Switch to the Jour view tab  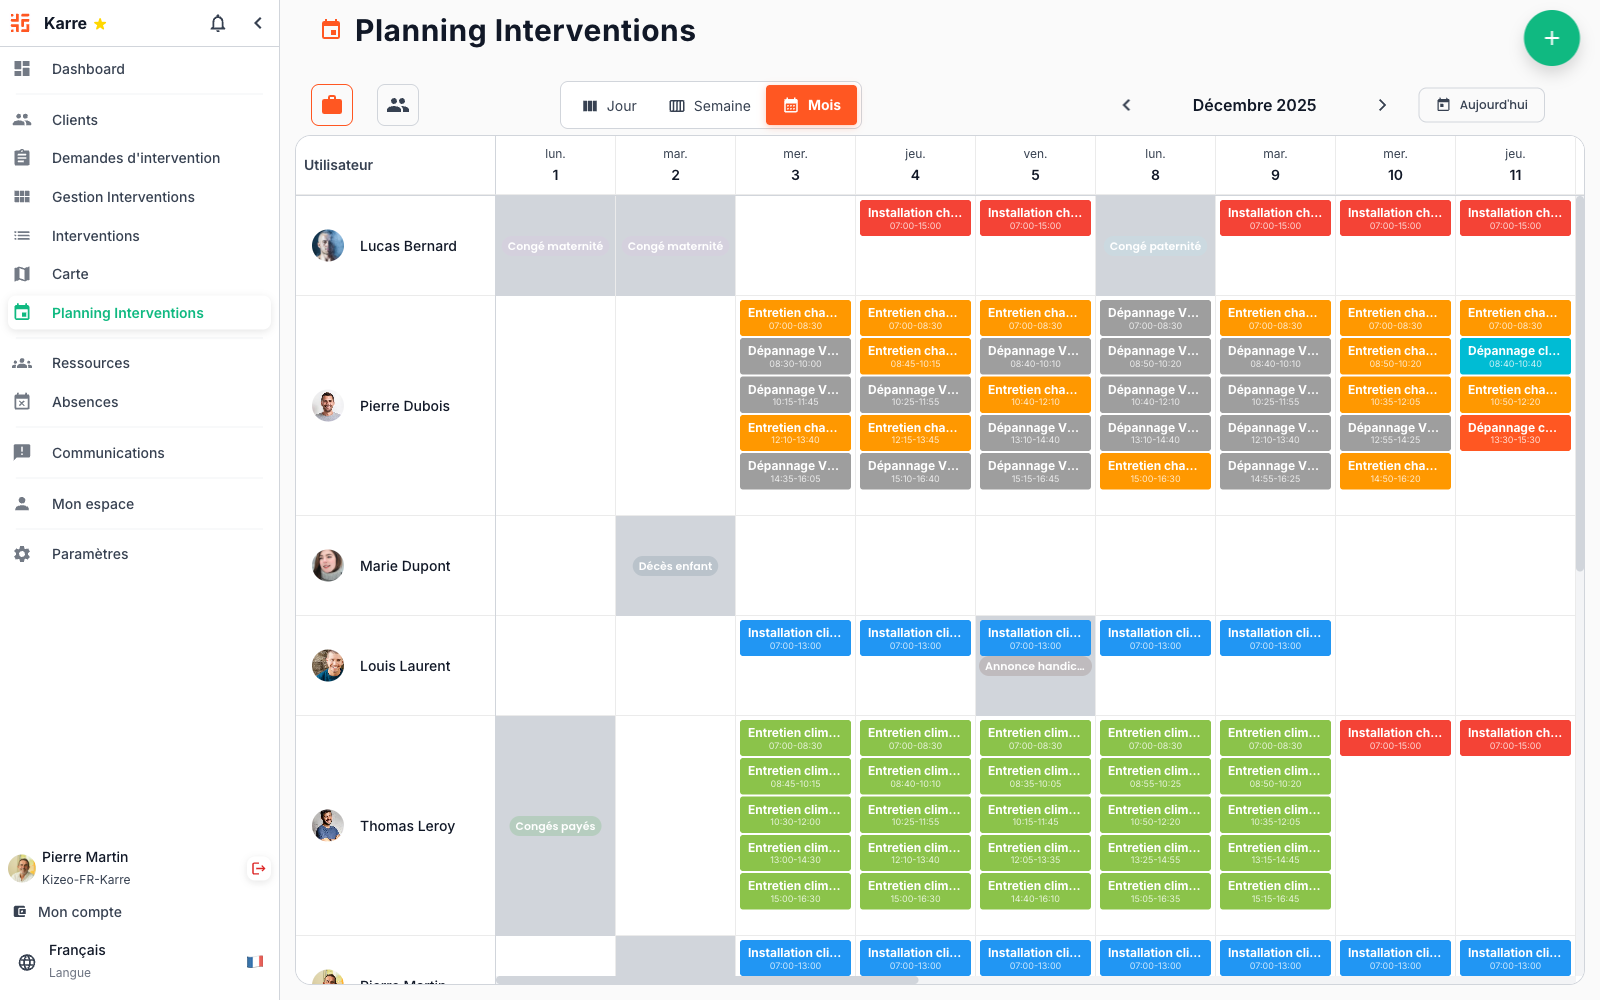tap(610, 104)
